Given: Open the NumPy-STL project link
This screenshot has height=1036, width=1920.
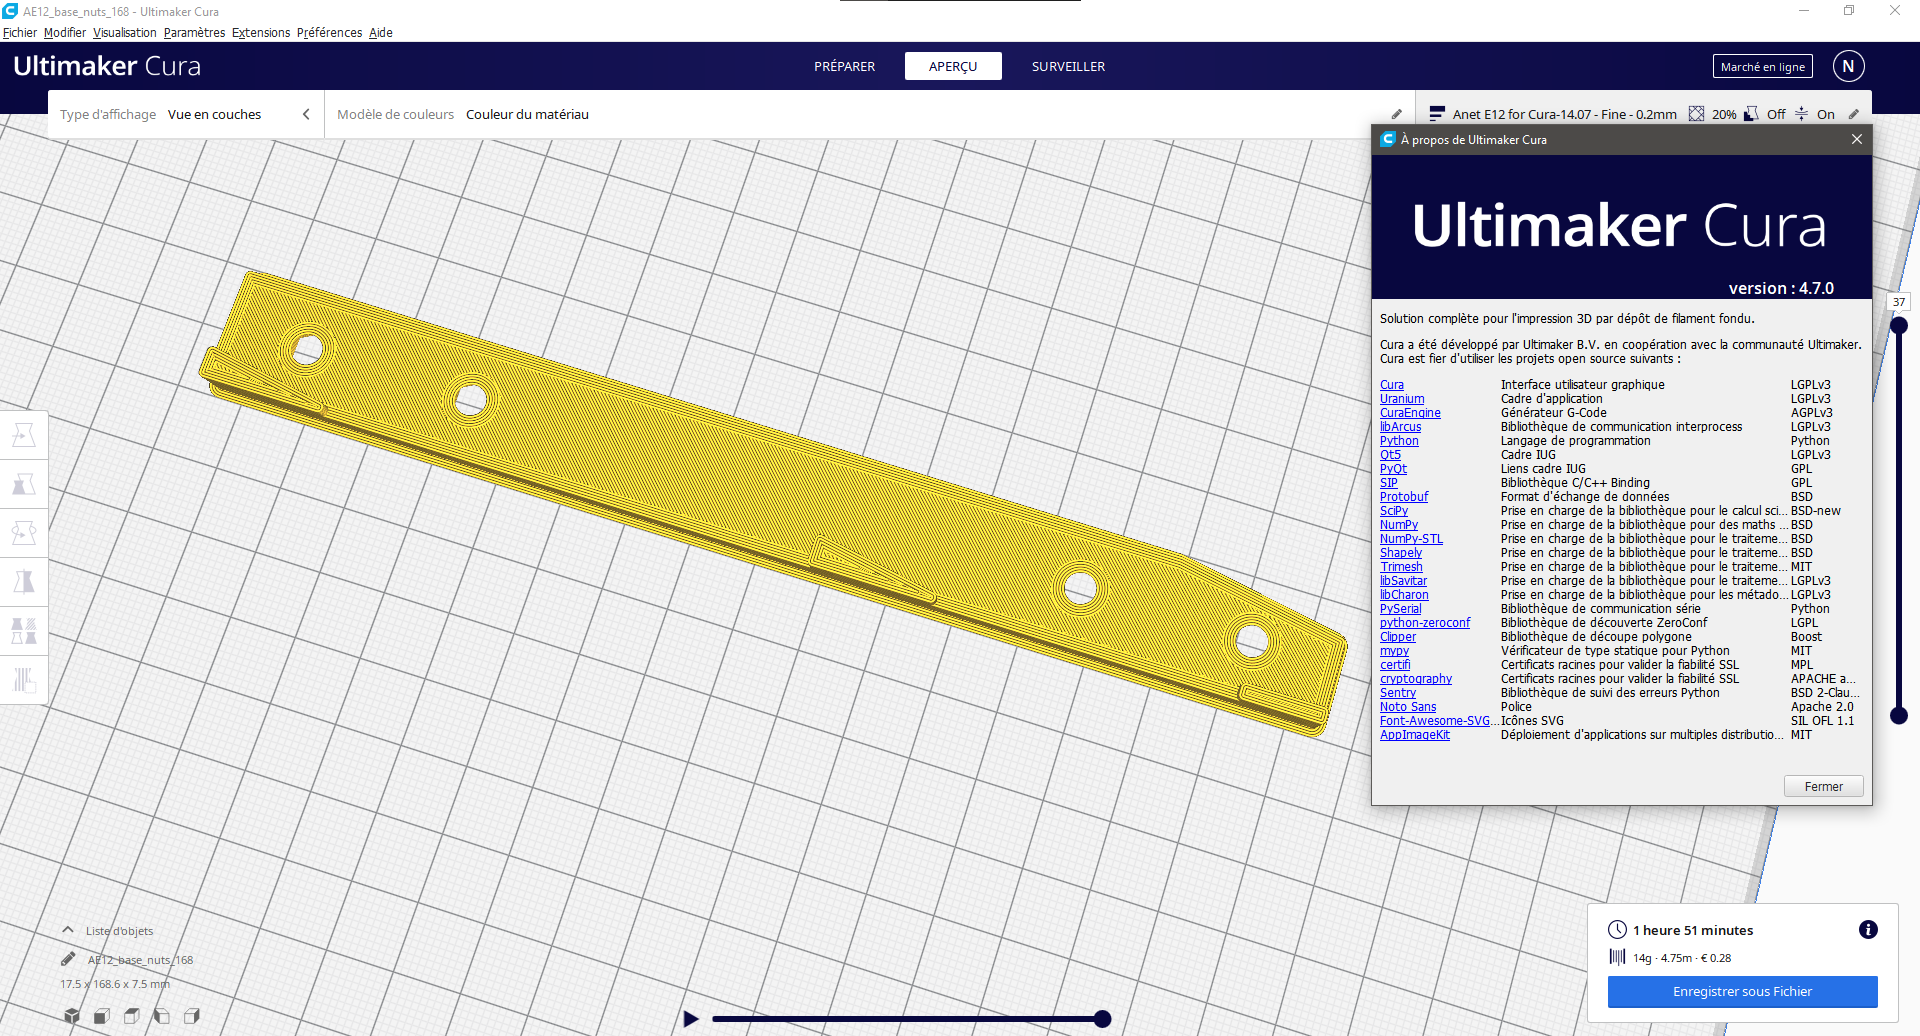Looking at the screenshot, I should (1411, 539).
